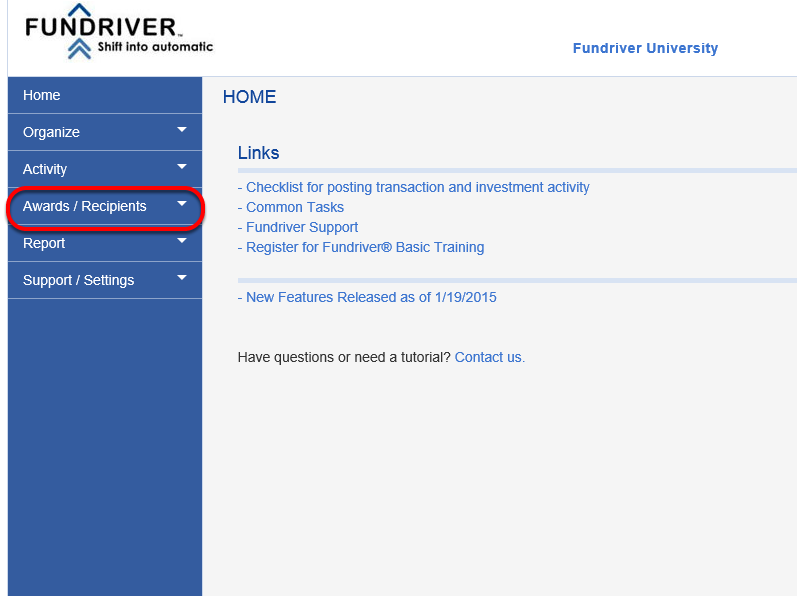
Task: Expand the Organize dropdown arrow
Action: 181,130
